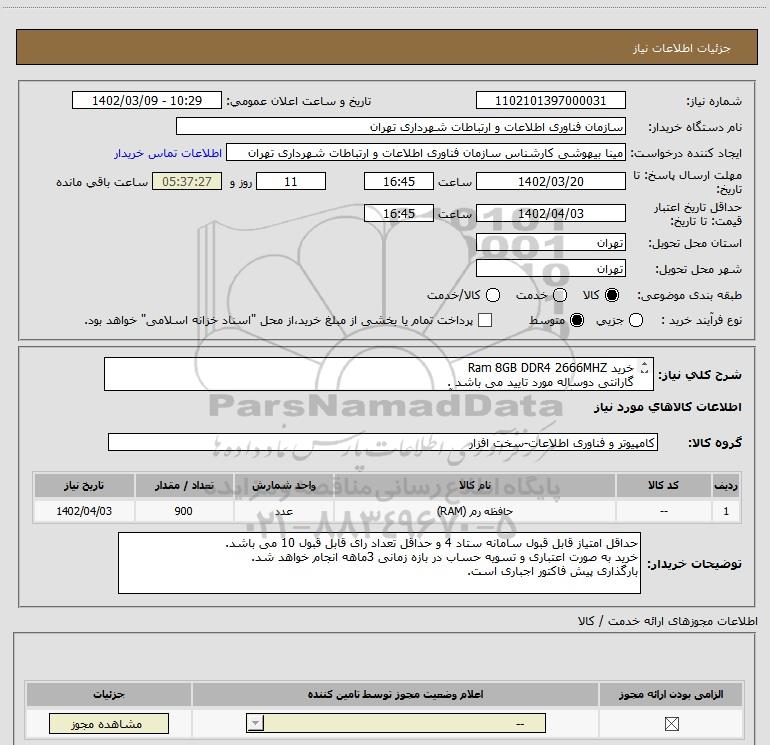Click the کد کالا column header

click(663, 485)
